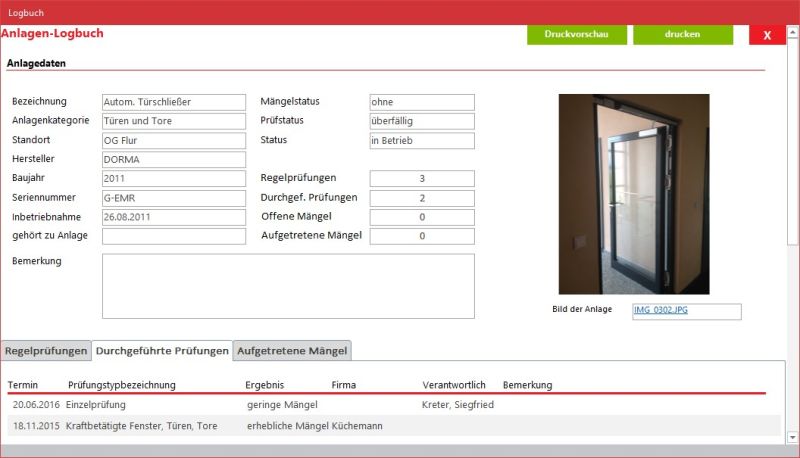Sort by the Termin column header
Screen dimensions: 800x458
coord(23,385)
